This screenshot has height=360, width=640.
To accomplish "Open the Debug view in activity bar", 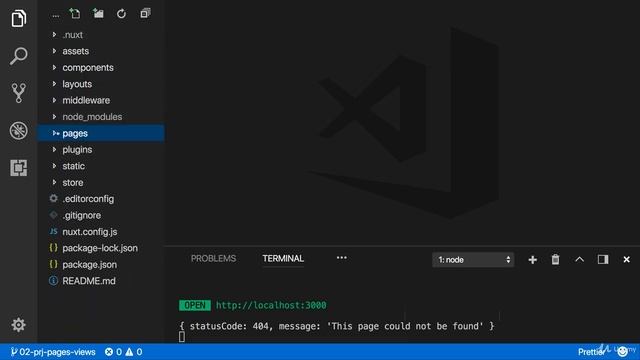I will pos(18,131).
